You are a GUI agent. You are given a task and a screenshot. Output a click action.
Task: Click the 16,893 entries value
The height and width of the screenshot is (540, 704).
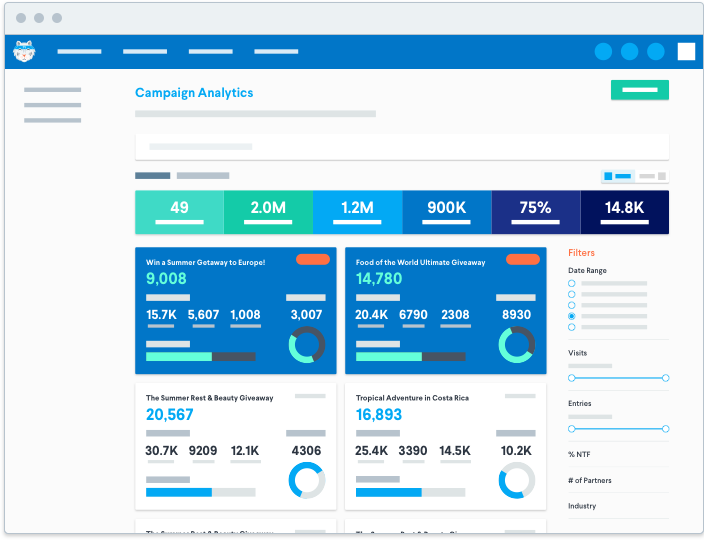(x=378, y=414)
